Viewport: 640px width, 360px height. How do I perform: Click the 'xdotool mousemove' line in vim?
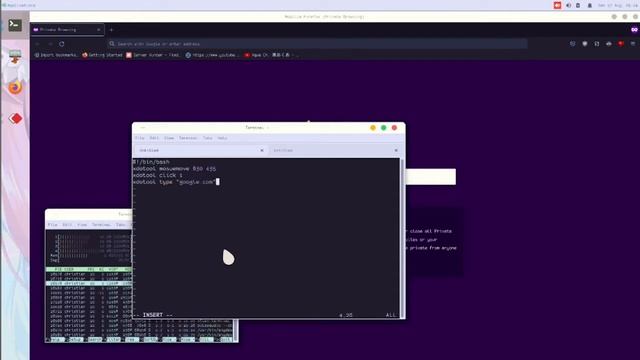point(174,169)
